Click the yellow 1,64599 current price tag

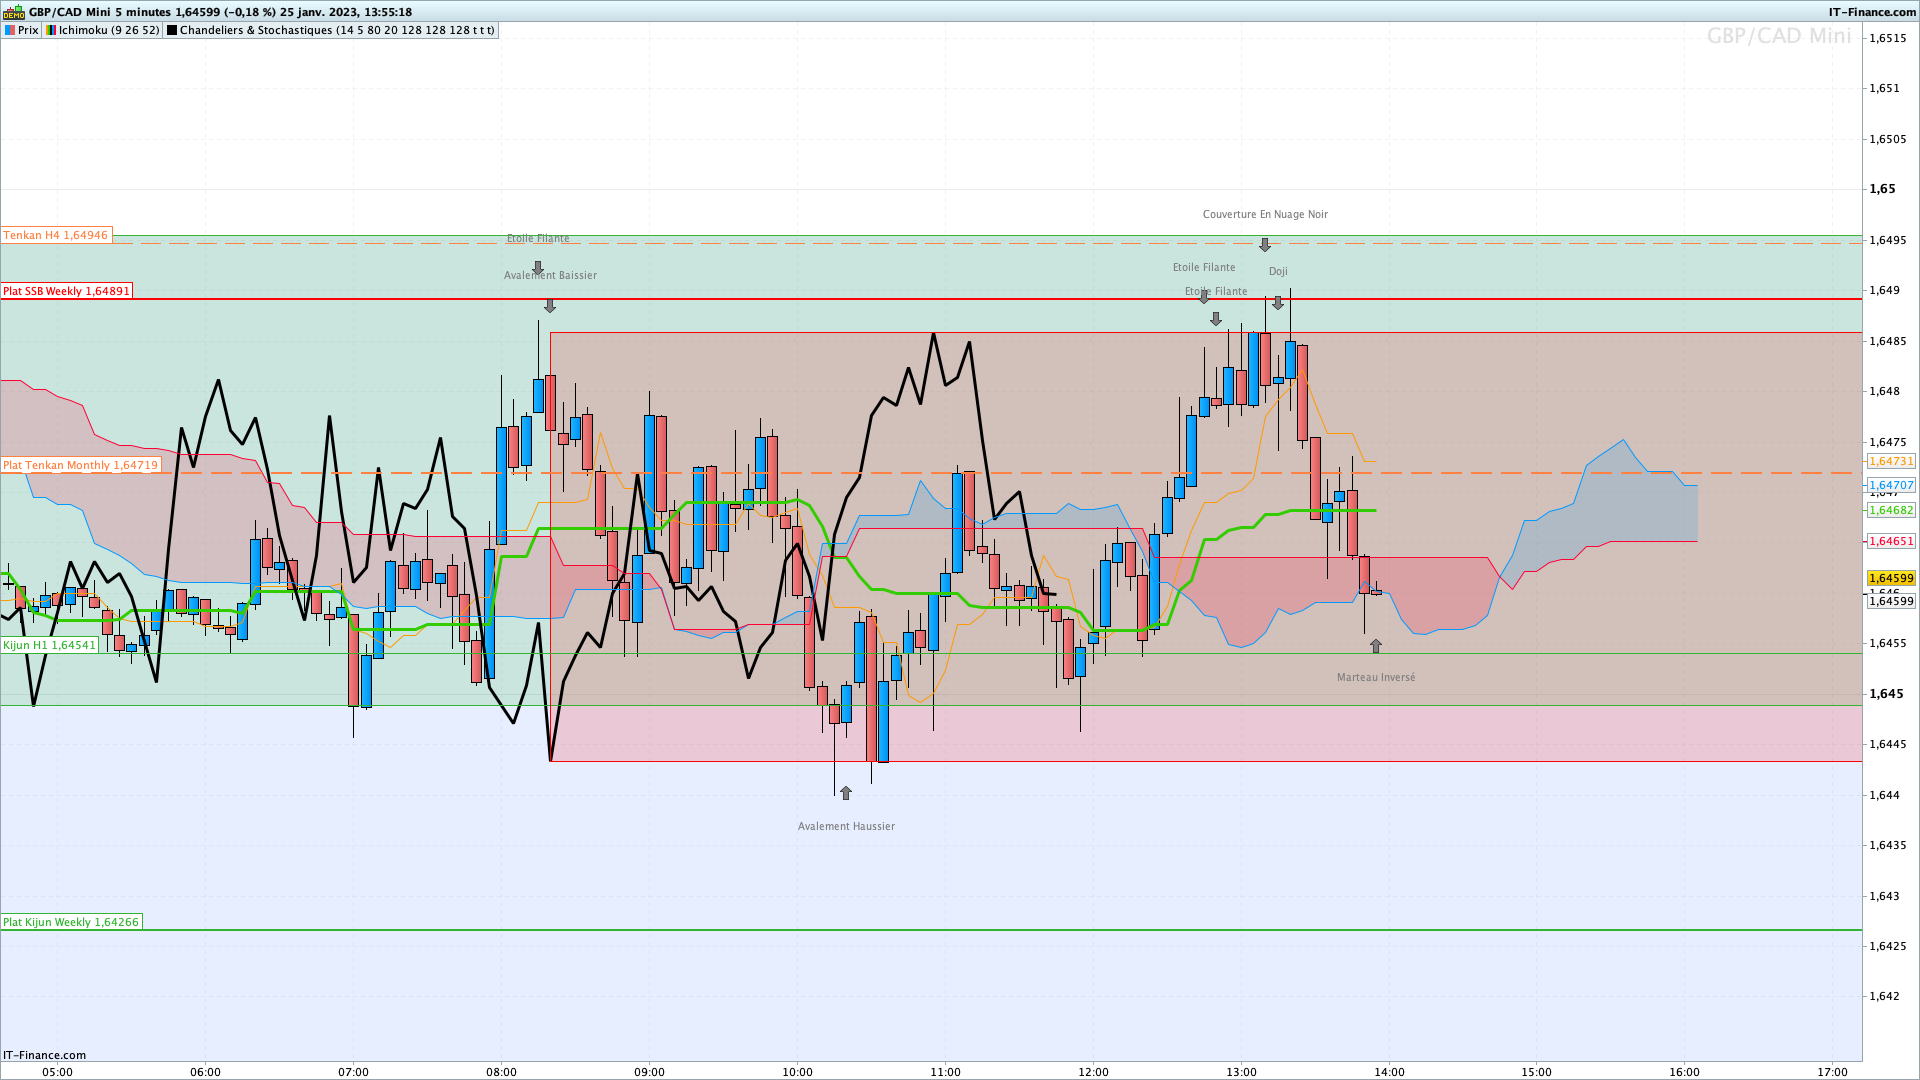[1891, 579]
